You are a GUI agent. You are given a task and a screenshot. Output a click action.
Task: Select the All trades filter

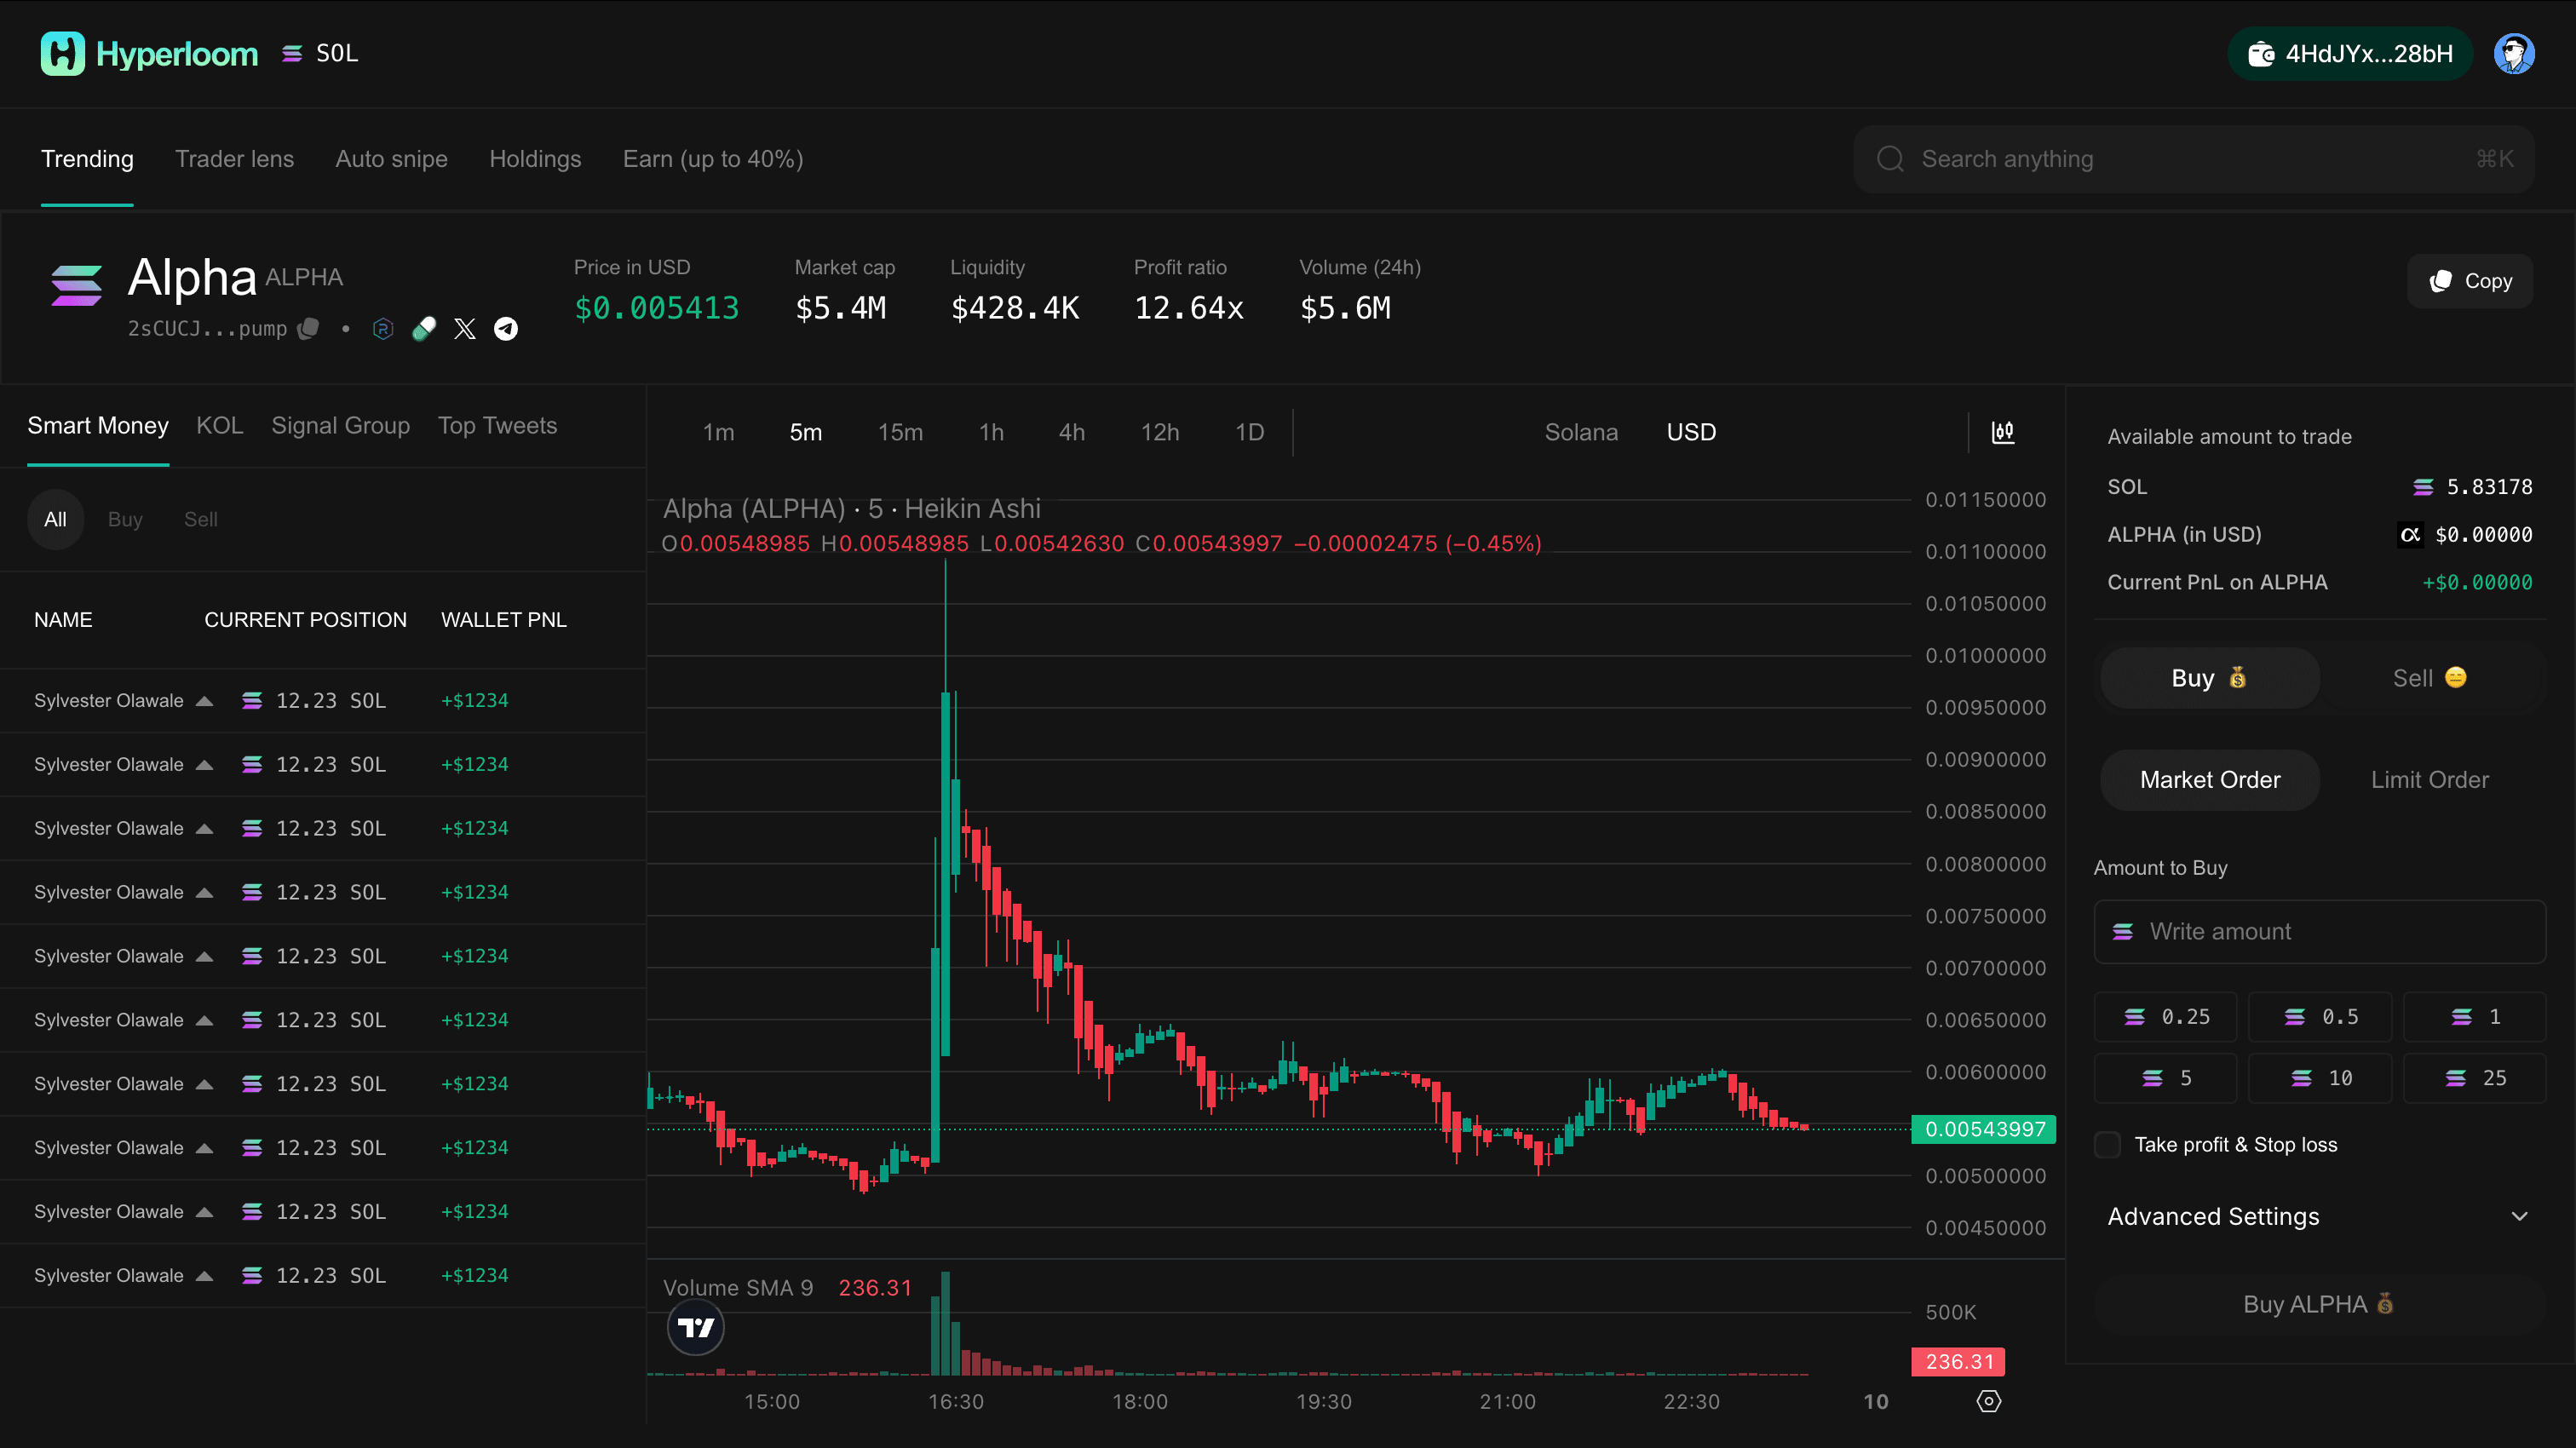click(x=55, y=519)
